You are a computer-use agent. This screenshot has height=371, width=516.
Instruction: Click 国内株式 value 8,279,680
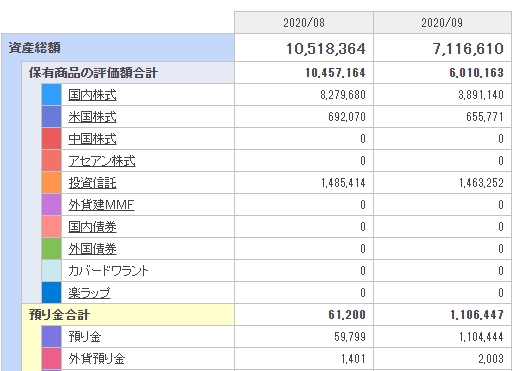[x=343, y=95]
